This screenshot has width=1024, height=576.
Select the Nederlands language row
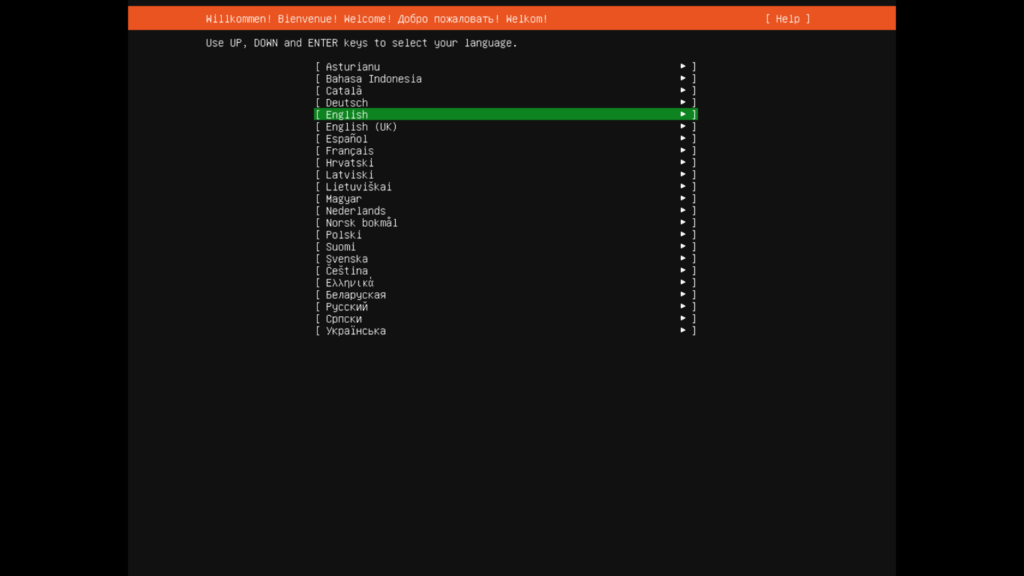click(x=505, y=211)
